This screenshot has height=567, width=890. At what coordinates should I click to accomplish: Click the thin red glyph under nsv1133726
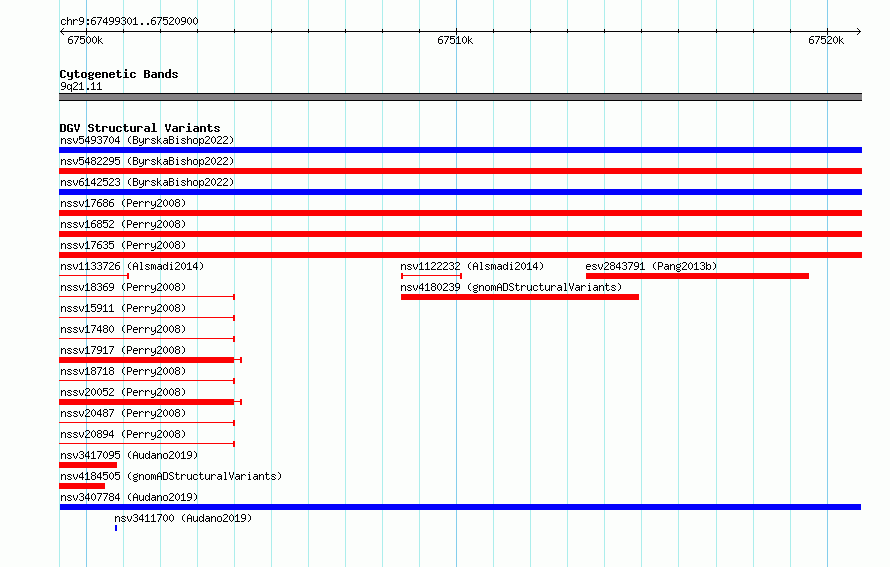click(94, 276)
